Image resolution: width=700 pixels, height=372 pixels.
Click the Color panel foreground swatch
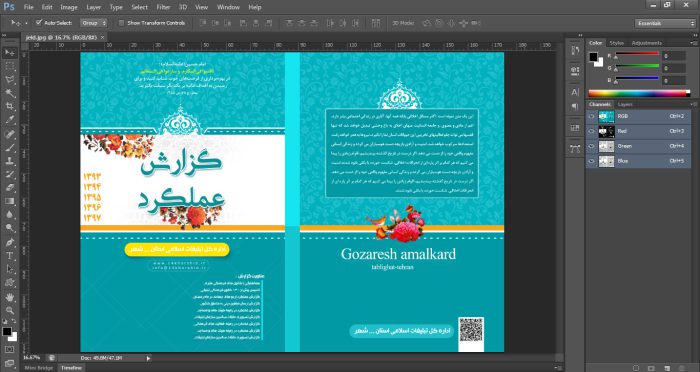(x=593, y=57)
